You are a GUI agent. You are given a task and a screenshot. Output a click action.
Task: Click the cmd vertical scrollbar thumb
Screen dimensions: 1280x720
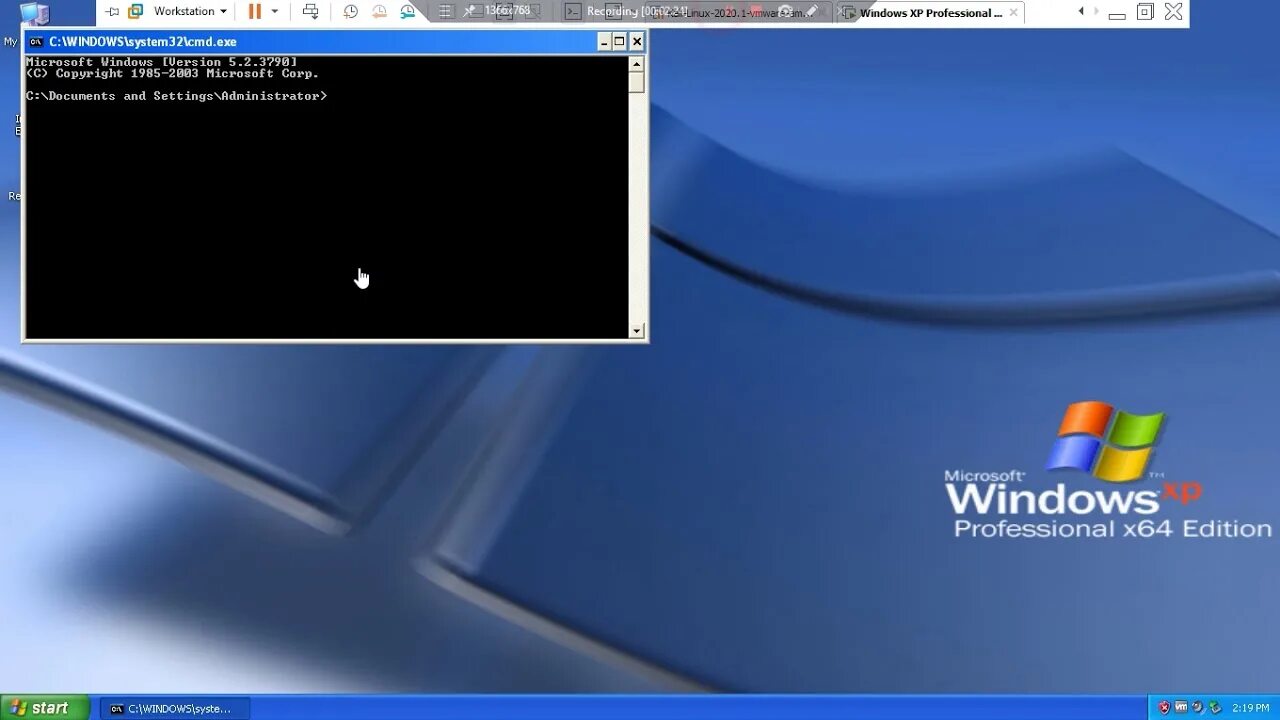coord(636,82)
